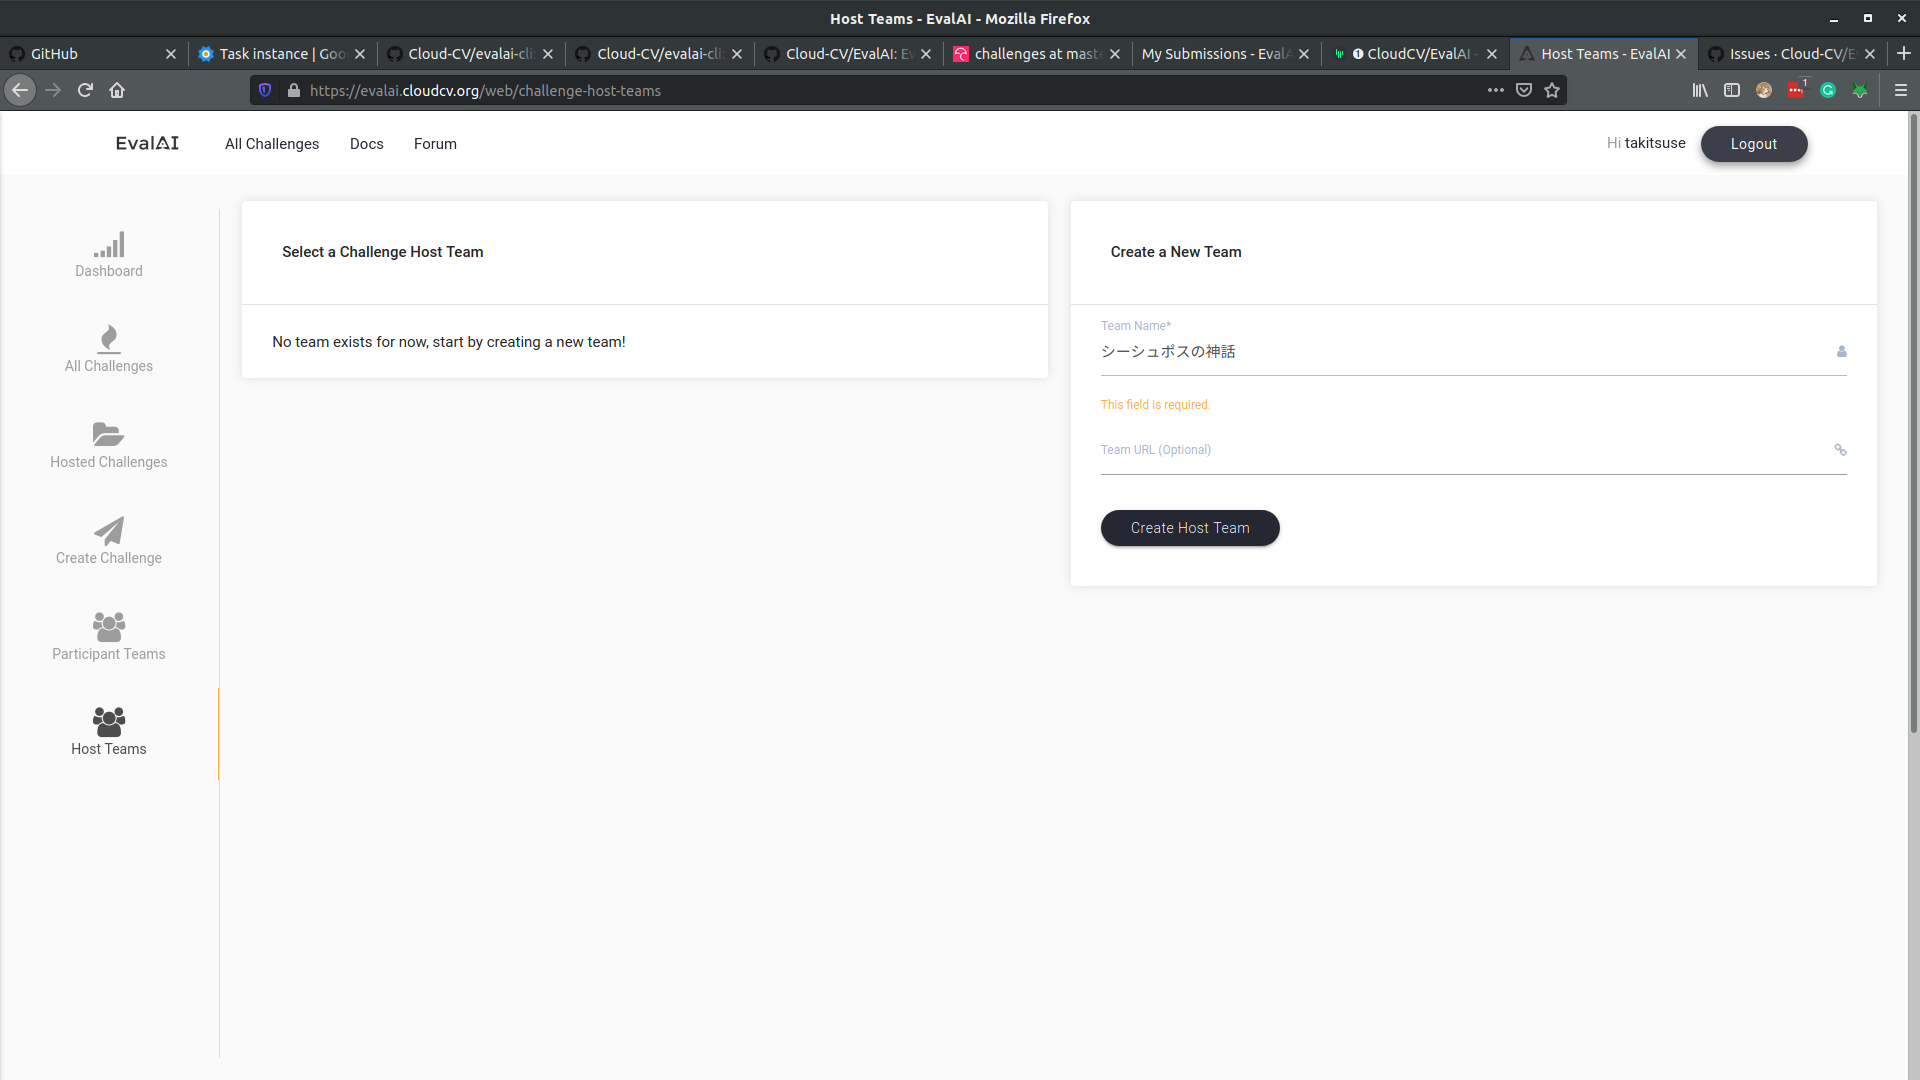The width and height of the screenshot is (1920, 1080).
Task: Click the Create Challenge paper plane icon
Action: coord(108,530)
